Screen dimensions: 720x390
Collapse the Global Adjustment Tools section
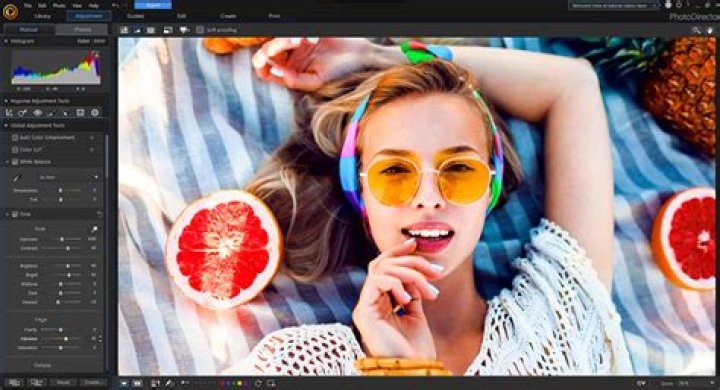[x=6, y=125]
